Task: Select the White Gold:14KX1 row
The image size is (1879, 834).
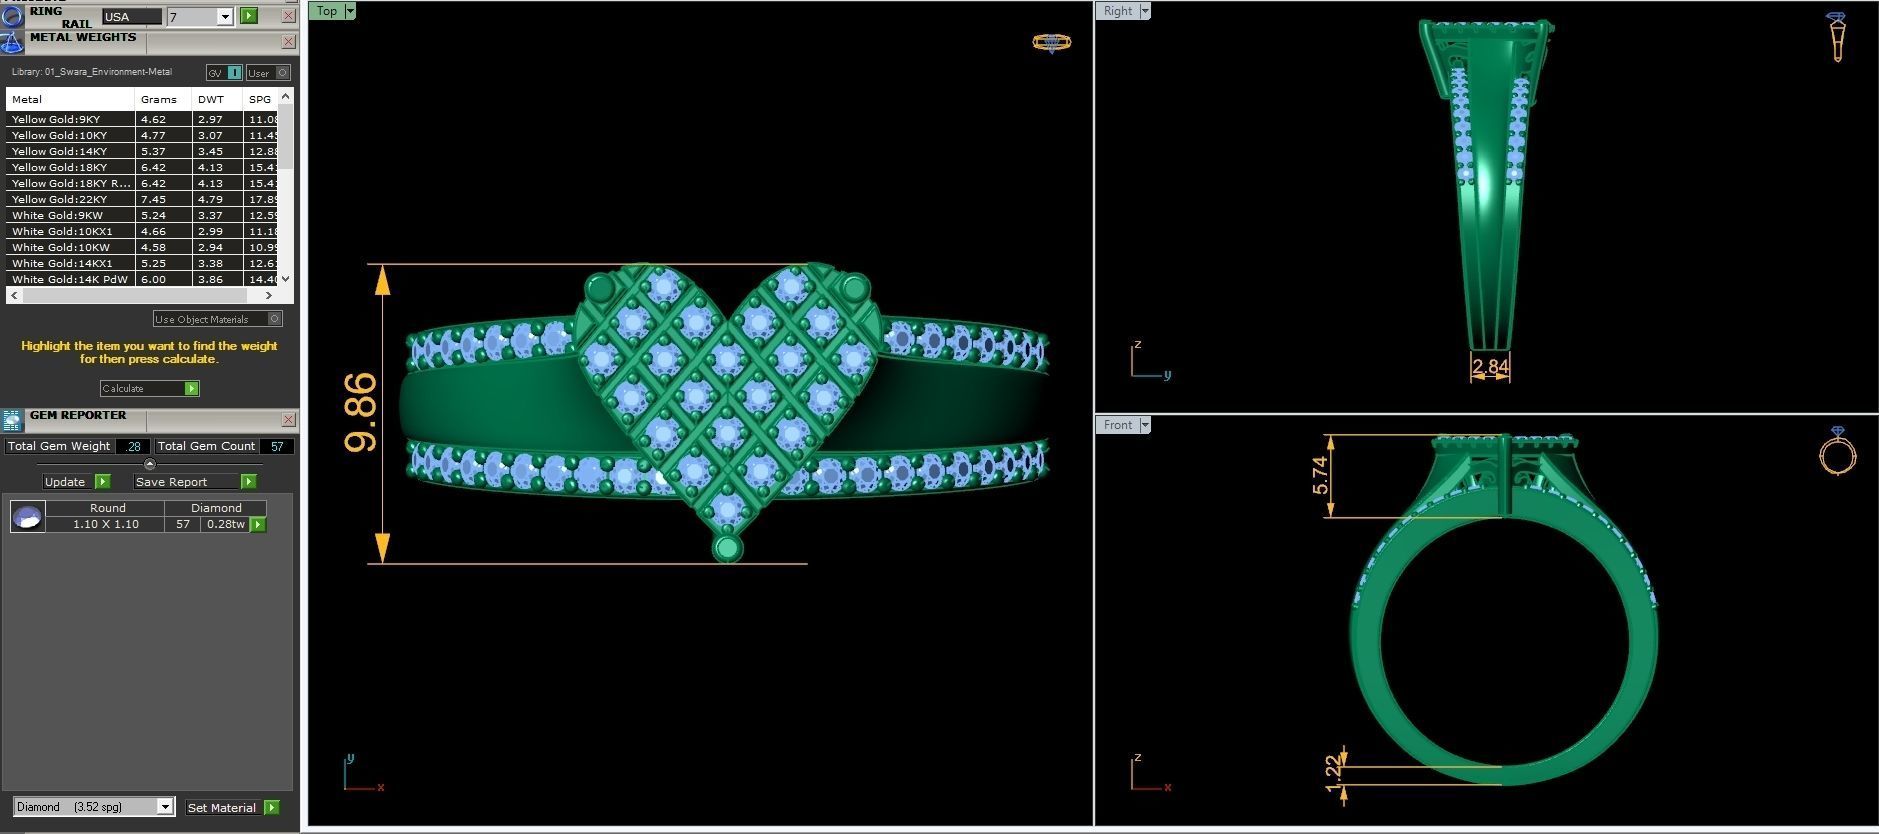Action: (x=142, y=263)
